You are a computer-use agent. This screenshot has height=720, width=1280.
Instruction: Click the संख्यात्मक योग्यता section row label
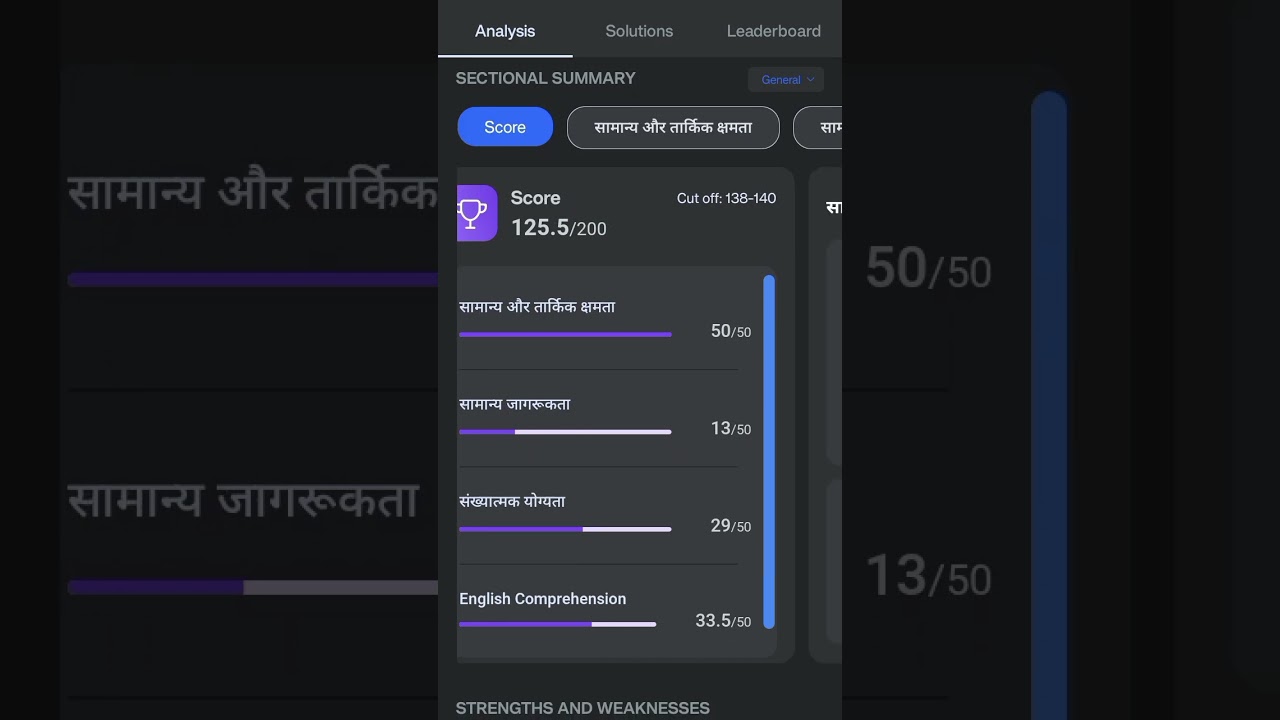point(512,501)
